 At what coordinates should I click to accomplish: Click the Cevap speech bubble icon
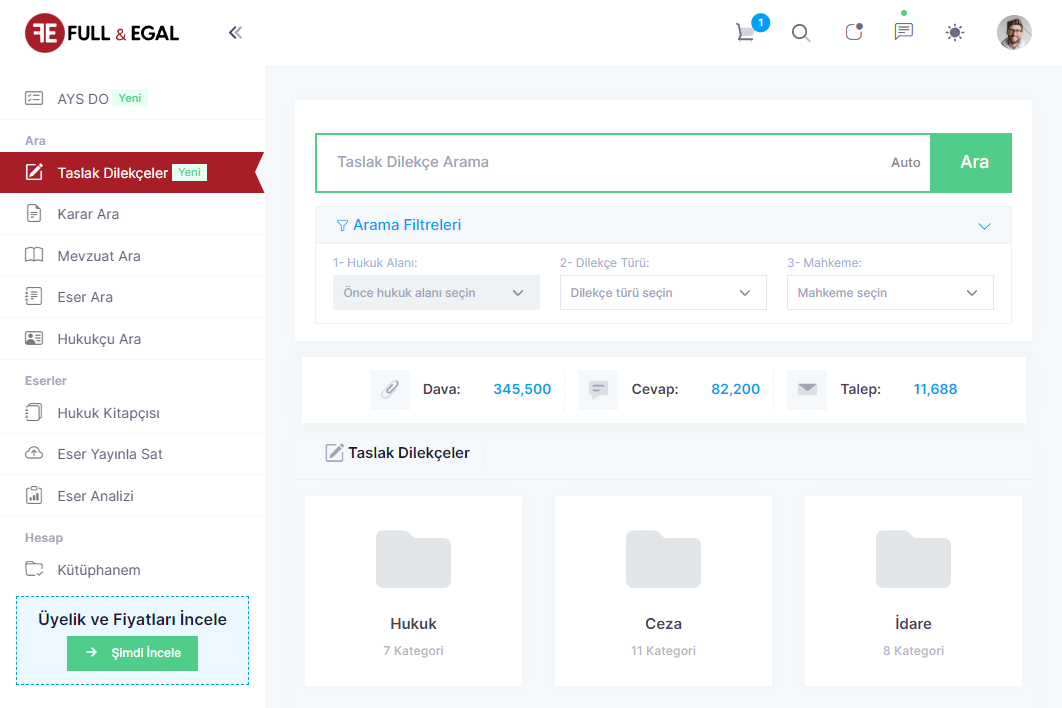click(x=598, y=390)
